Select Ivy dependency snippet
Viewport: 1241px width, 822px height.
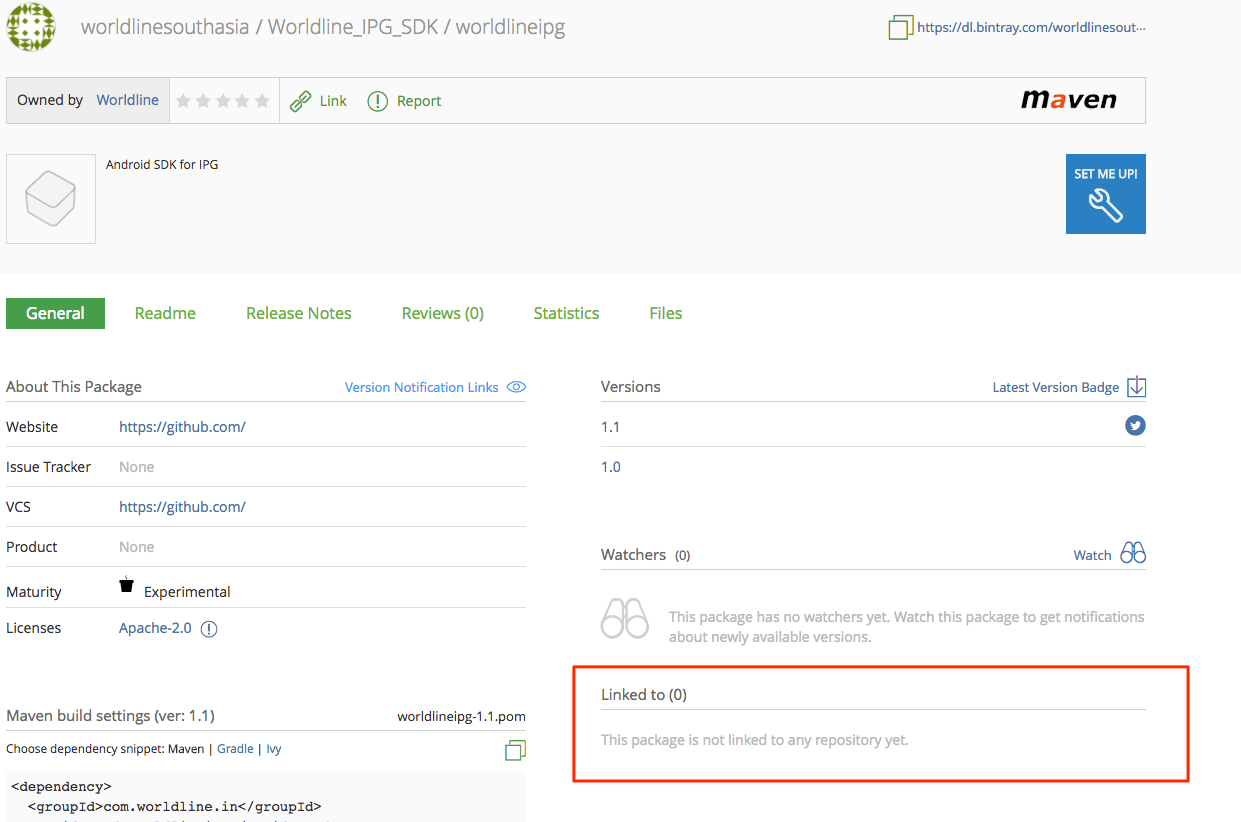(x=274, y=748)
